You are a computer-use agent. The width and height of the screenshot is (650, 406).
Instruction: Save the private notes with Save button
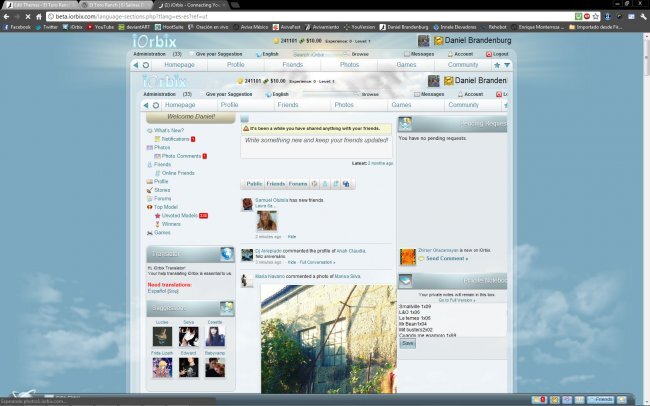(x=407, y=343)
